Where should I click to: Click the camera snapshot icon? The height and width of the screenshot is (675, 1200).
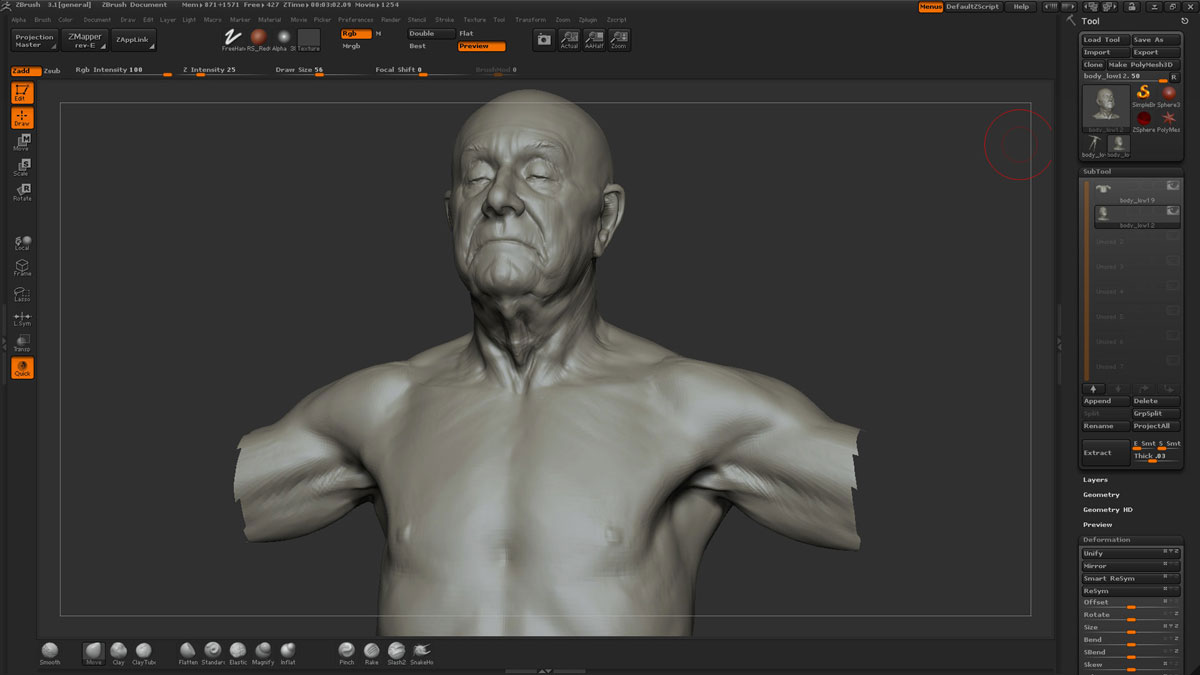click(543, 39)
